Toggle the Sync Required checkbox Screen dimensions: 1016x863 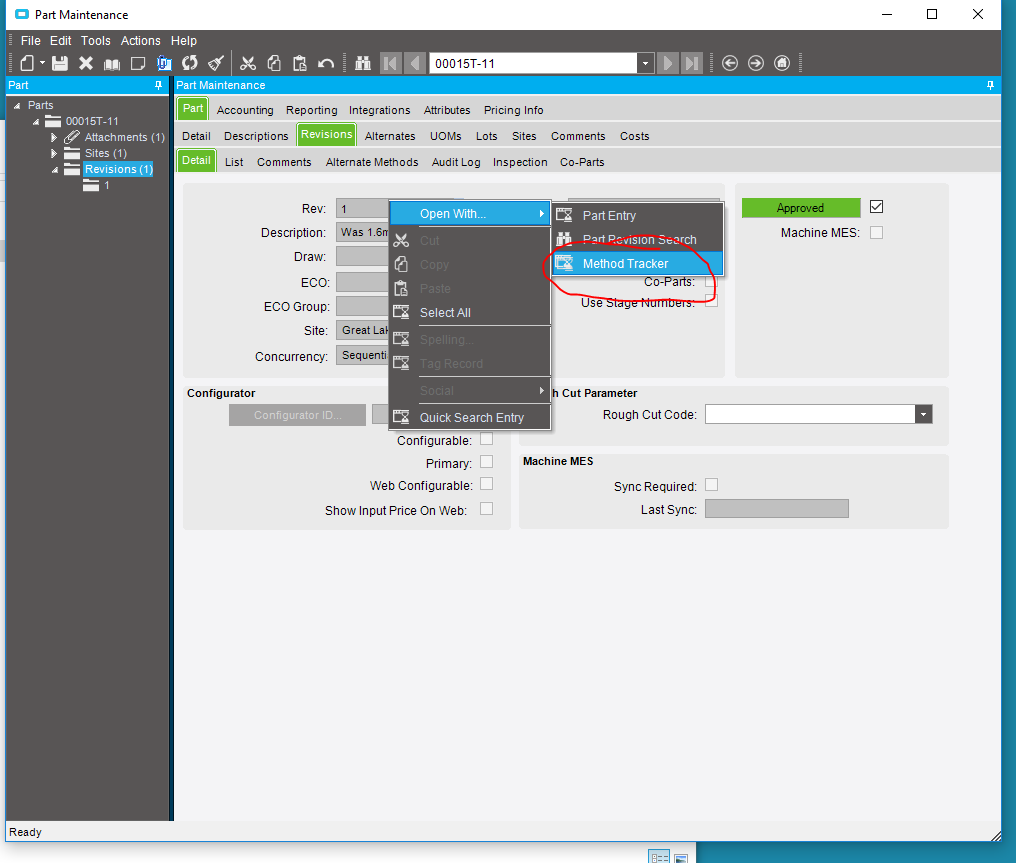click(711, 485)
